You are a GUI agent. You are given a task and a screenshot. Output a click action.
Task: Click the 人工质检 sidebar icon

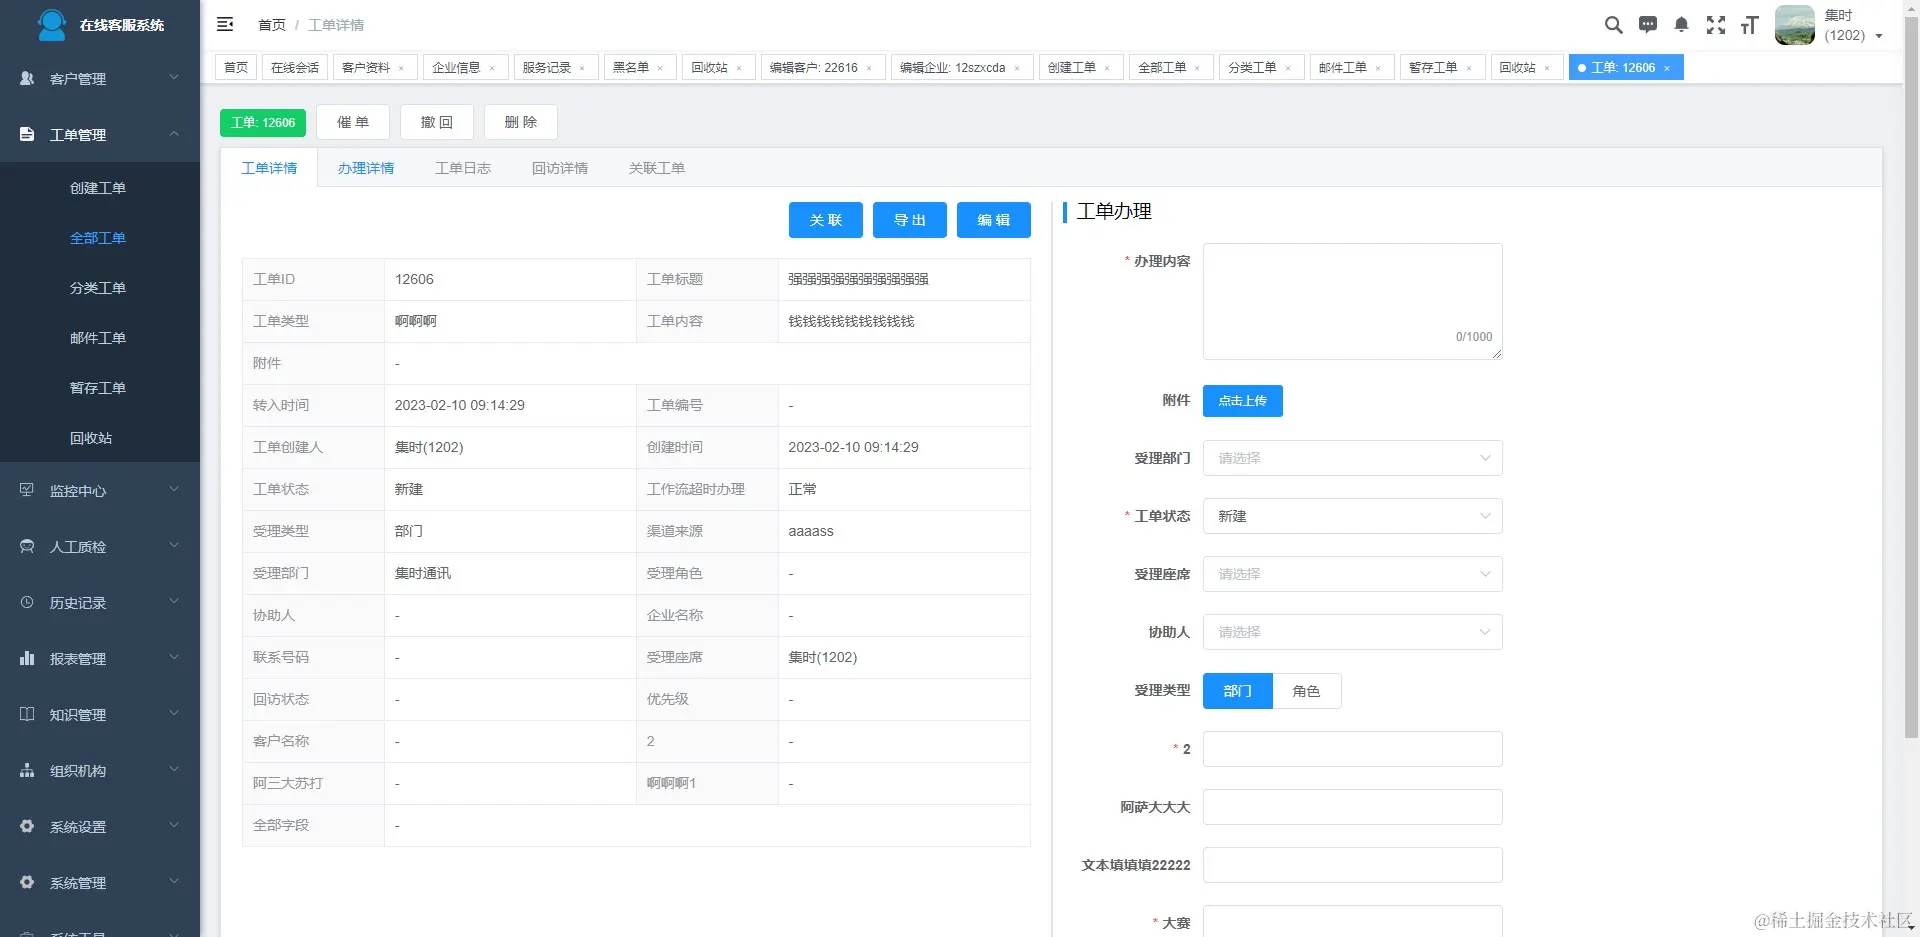(27, 546)
